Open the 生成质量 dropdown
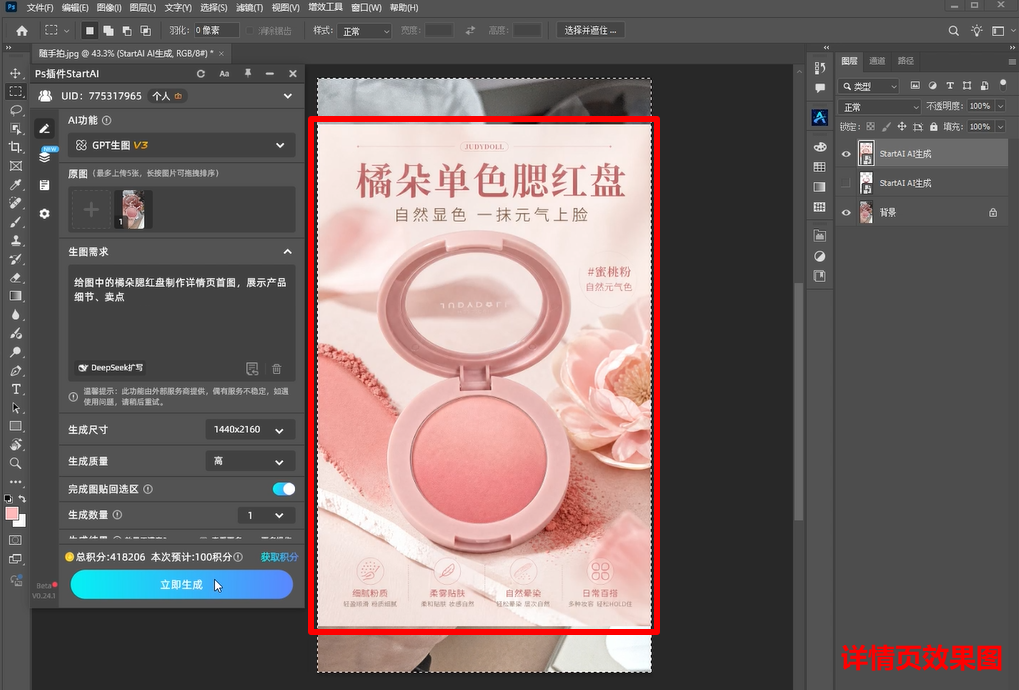The height and width of the screenshot is (690, 1019). [x=250, y=461]
